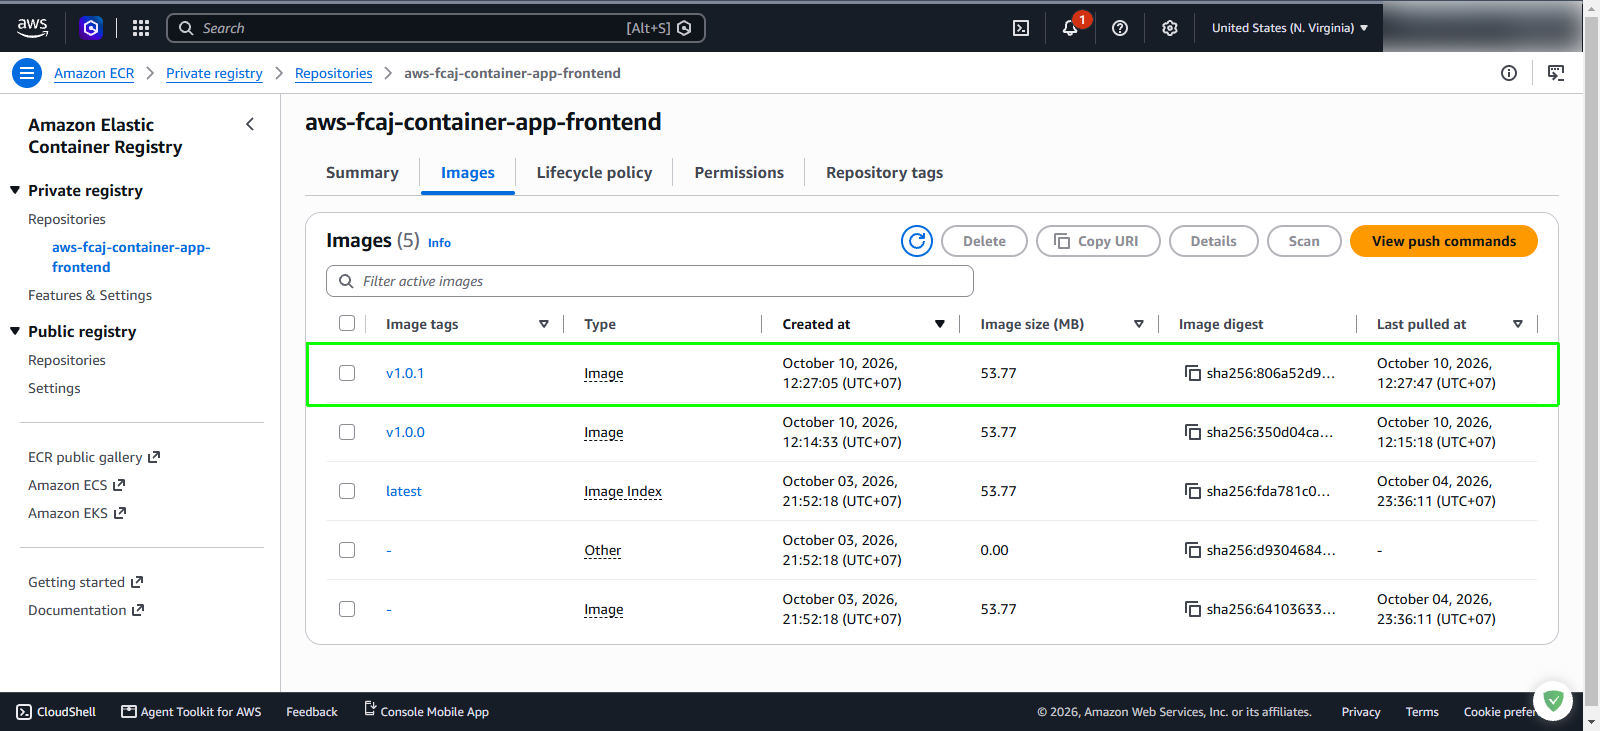Sort by Image size (MB) column arrow
Image resolution: width=1600 pixels, height=731 pixels.
pyautogui.click(x=1139, y=324)
